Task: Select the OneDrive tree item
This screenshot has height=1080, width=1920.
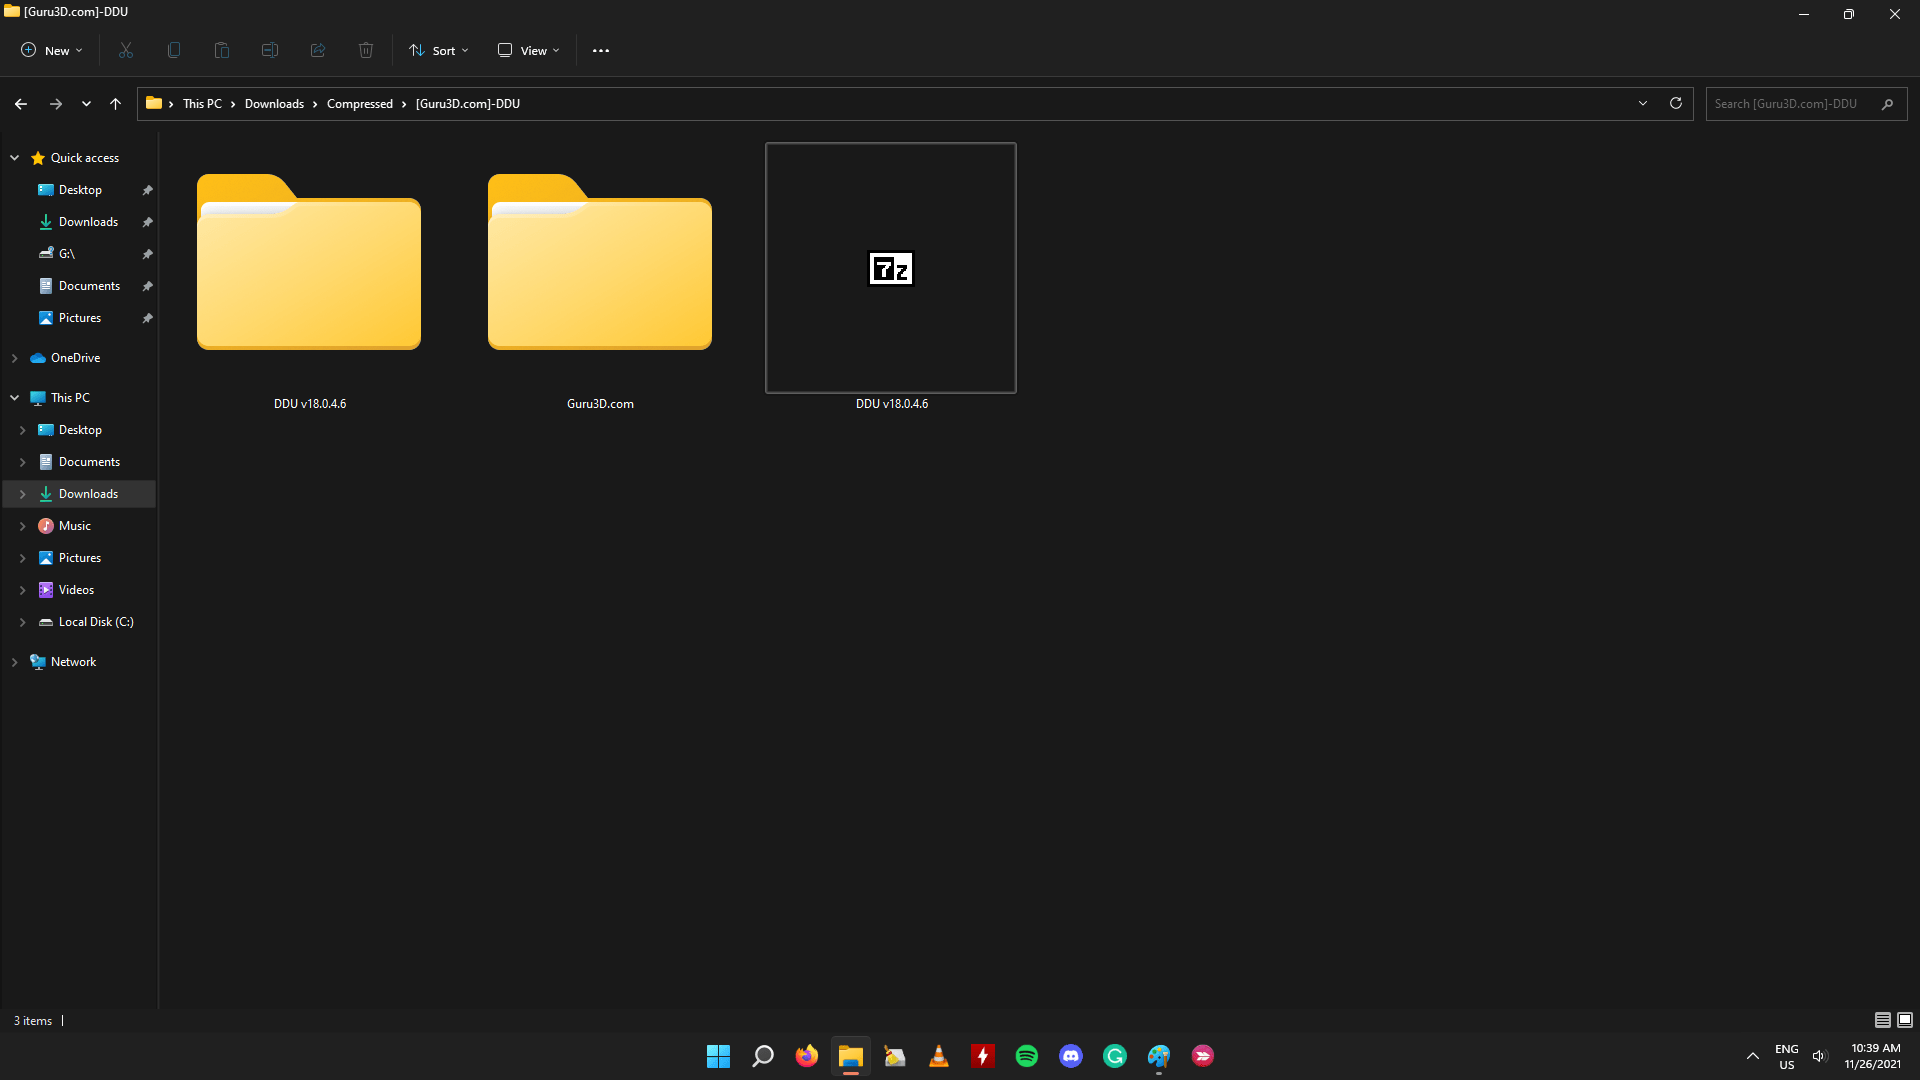Action: (74, 356)
